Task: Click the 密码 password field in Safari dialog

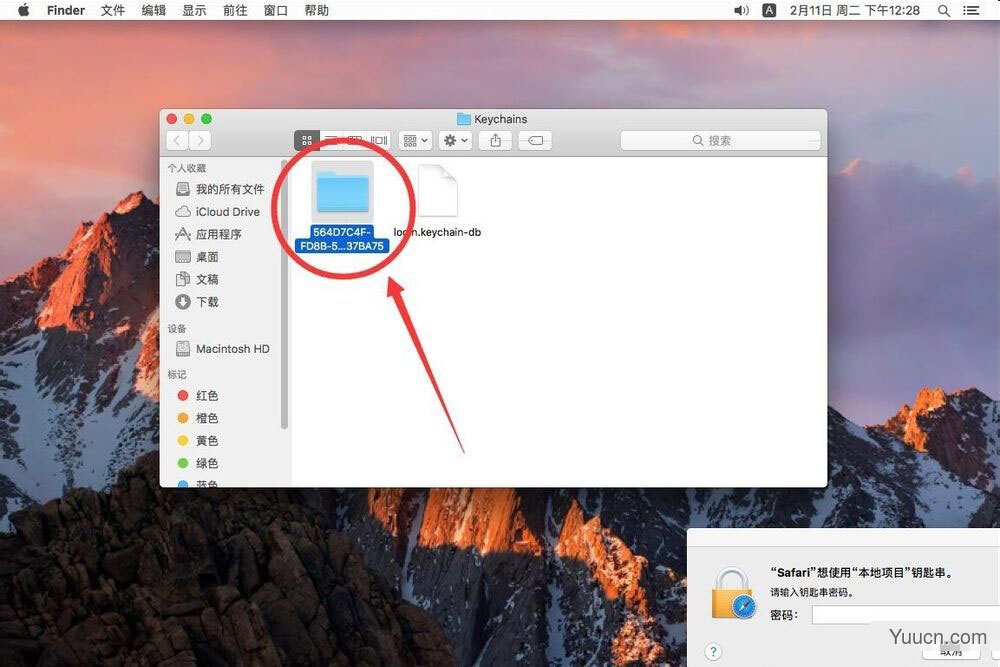Action: click(906, 615)
